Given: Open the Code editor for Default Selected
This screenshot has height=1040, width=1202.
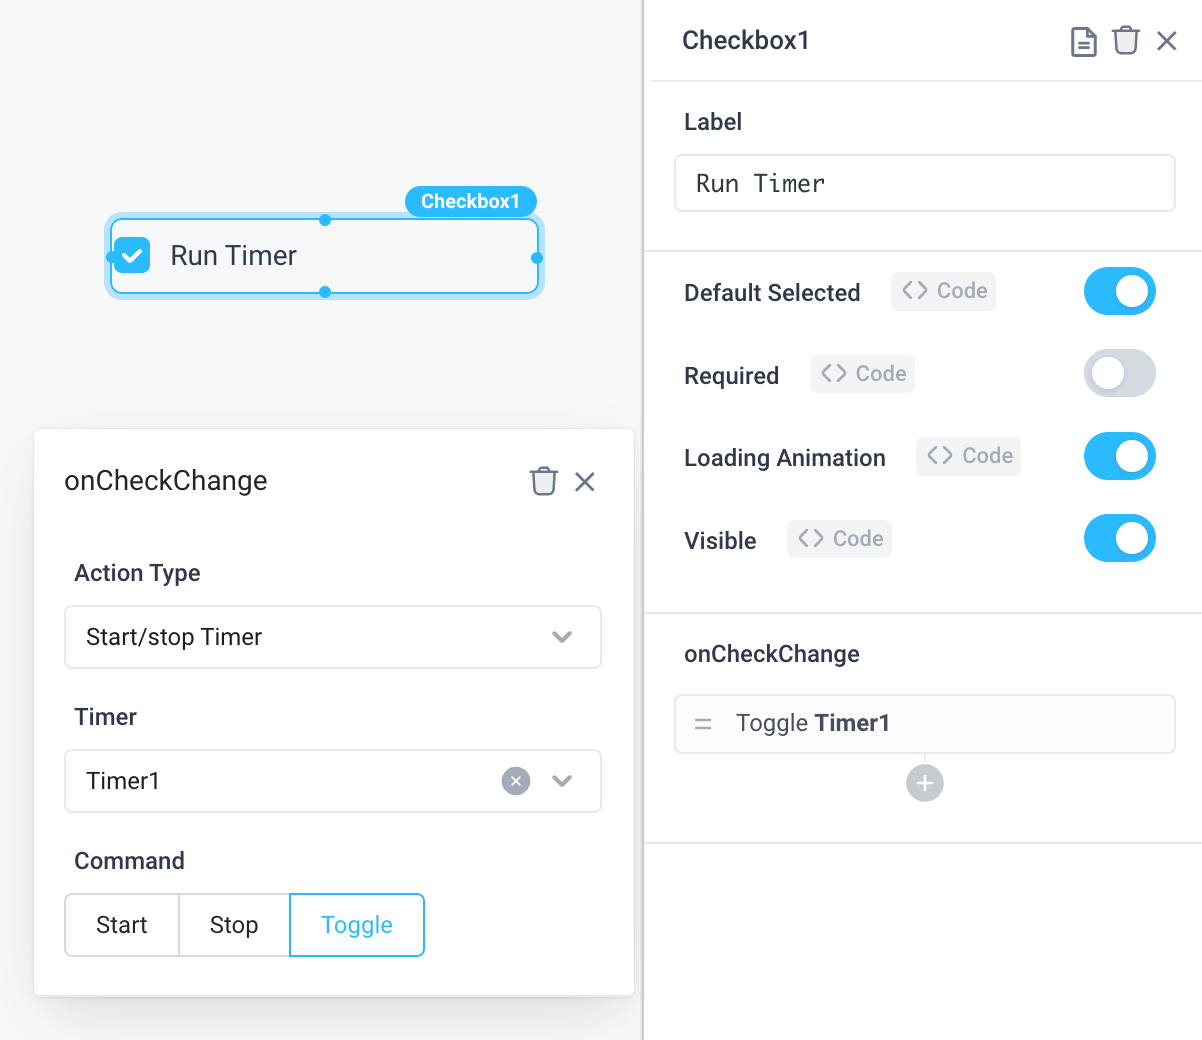Looking at the screenshot, I should 943,291.
